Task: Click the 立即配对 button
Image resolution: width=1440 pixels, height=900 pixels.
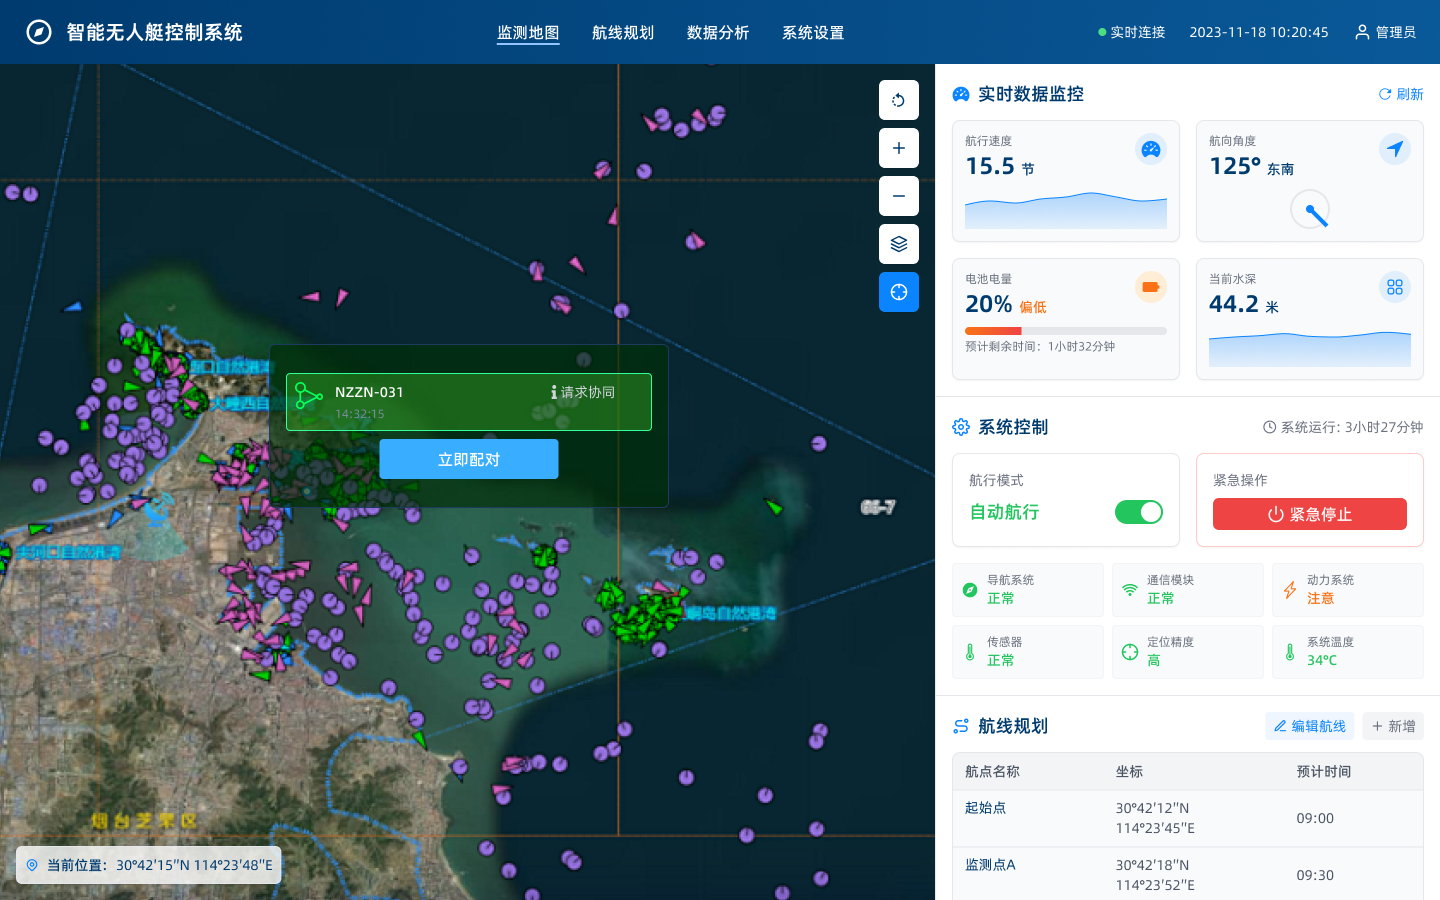Action: (x=468, y=459)
